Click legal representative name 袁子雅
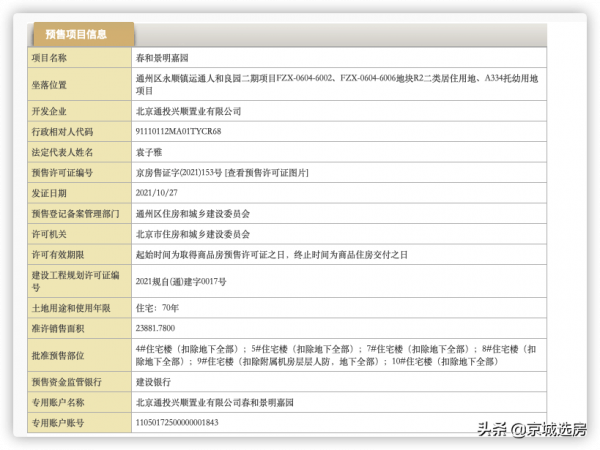Image resolution: width=600 pixels, height=450 pixels. (x=149, y=152)
